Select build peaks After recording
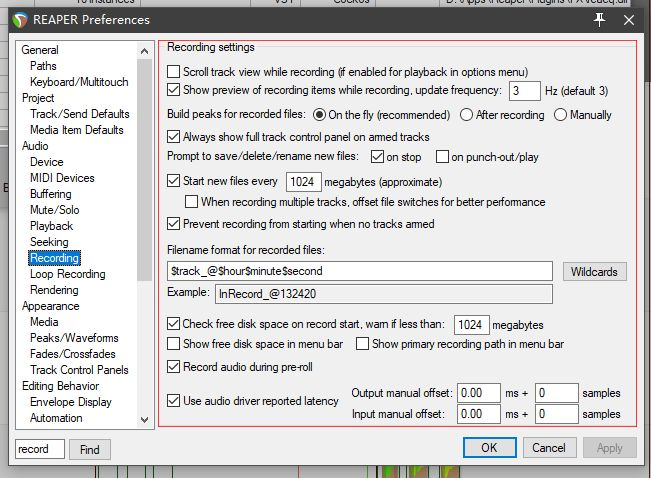 pyautogui.click(x=466, y=115)
